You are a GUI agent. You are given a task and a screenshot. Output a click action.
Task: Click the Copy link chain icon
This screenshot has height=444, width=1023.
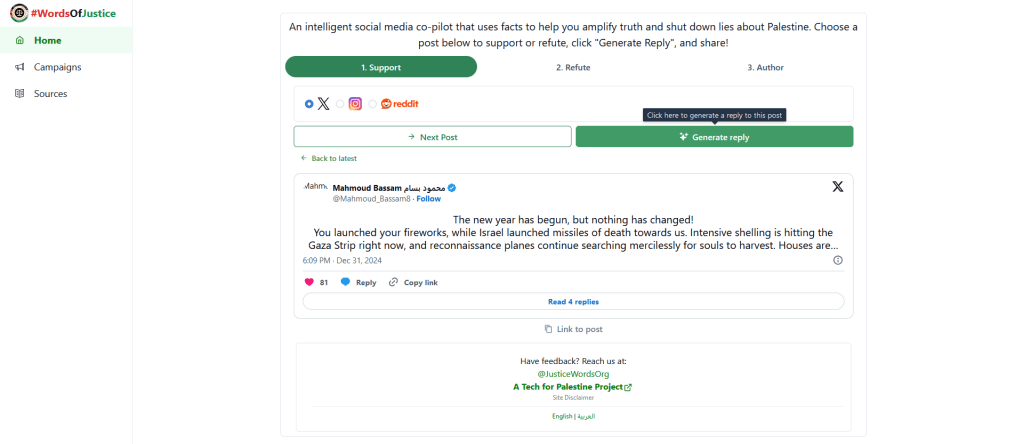[394, 282]
